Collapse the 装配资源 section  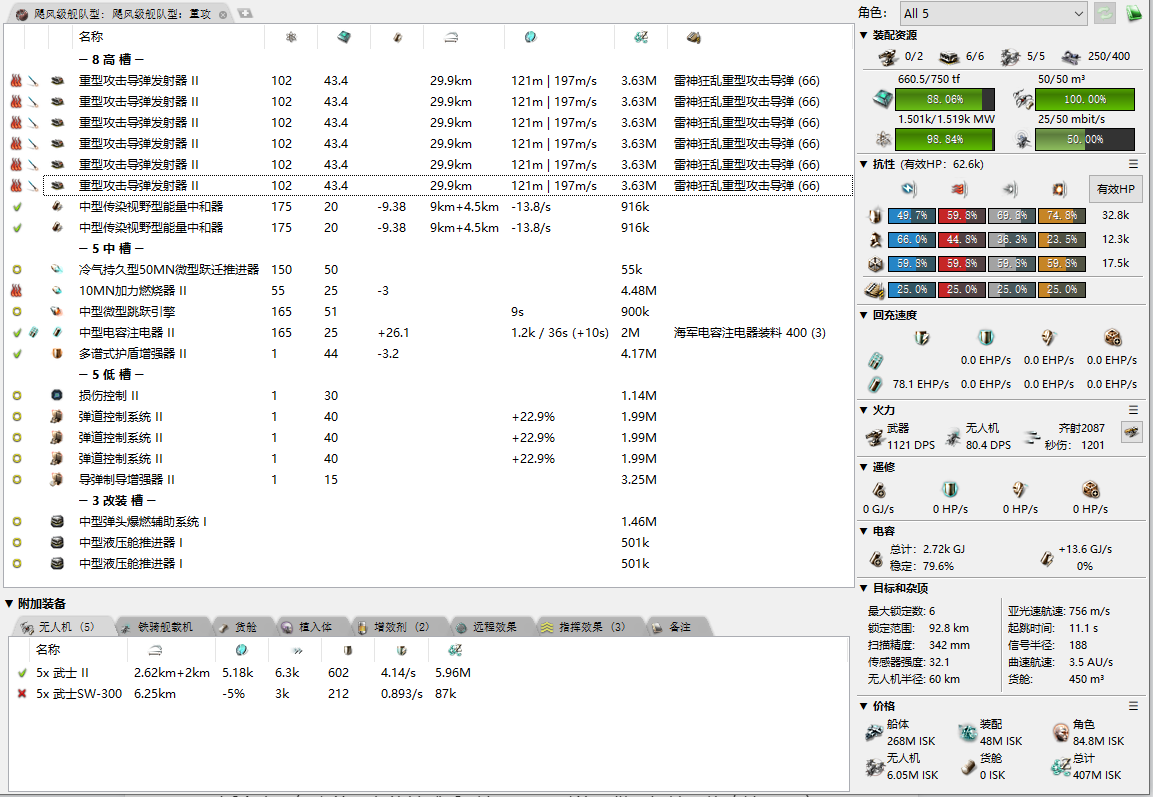(864, 35)
